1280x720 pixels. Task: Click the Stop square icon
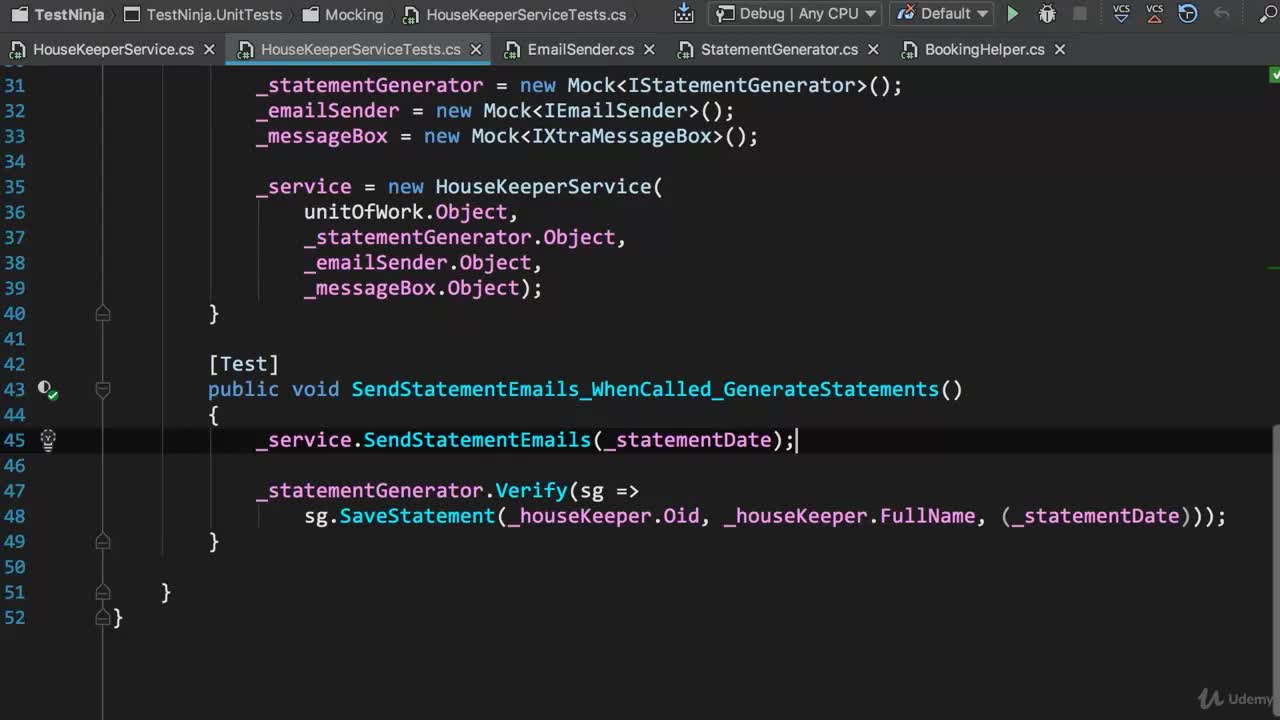[x=1080, y=14]
